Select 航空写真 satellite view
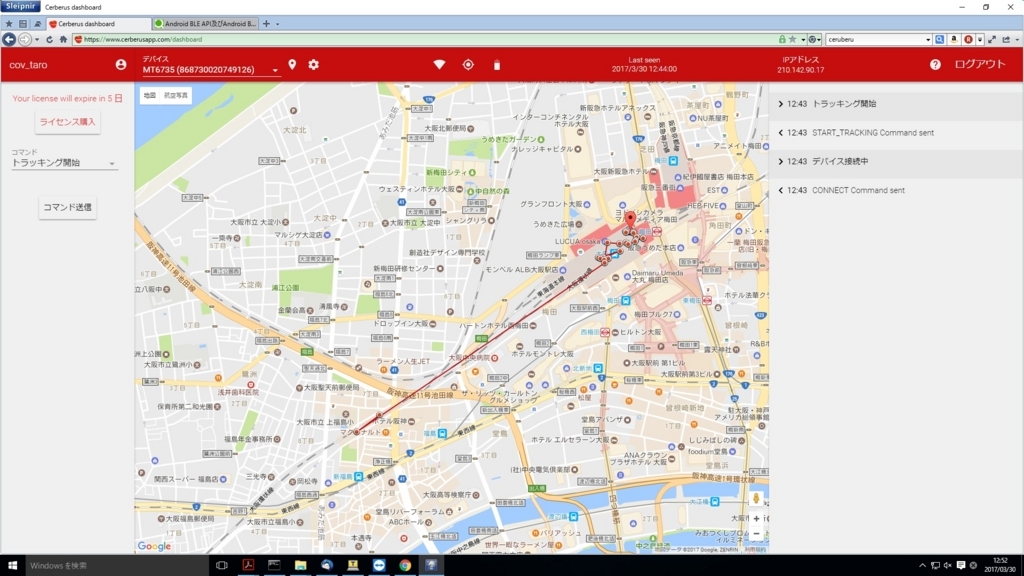Screen dimensions: 1024x576 [175, 95]
